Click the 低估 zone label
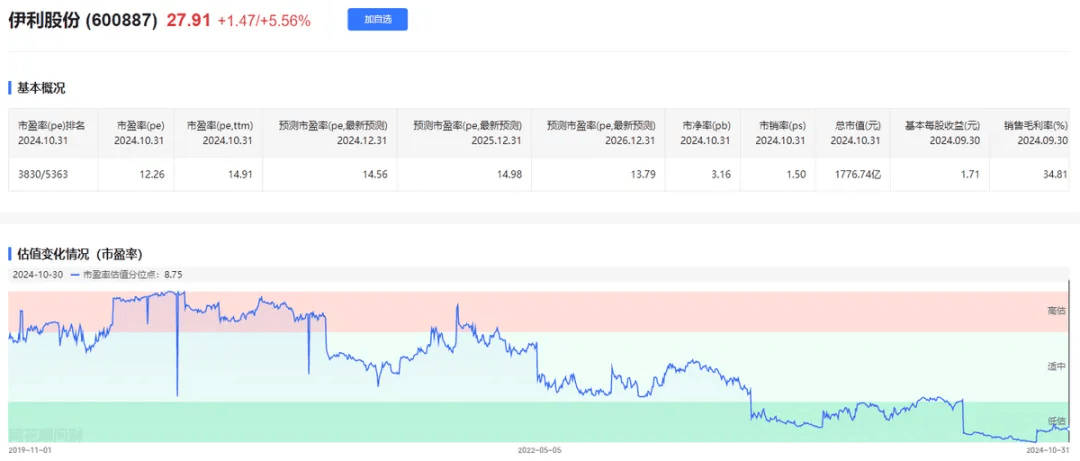Screen dimensions: 1080x461 1056,421
